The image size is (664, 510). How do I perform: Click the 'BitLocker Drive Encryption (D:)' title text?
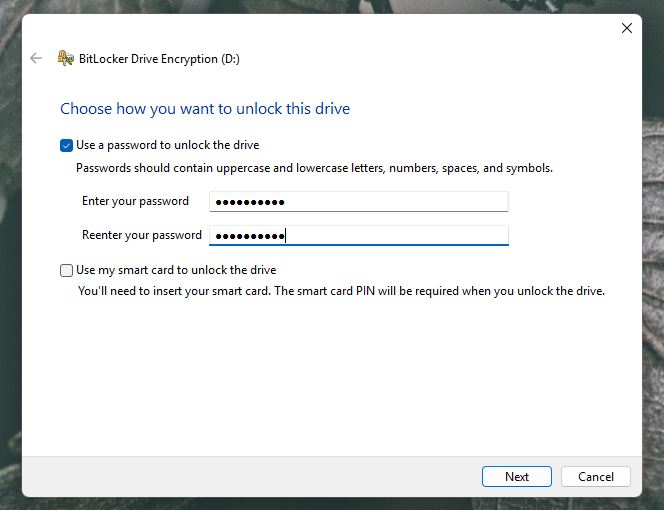(159, 59)
